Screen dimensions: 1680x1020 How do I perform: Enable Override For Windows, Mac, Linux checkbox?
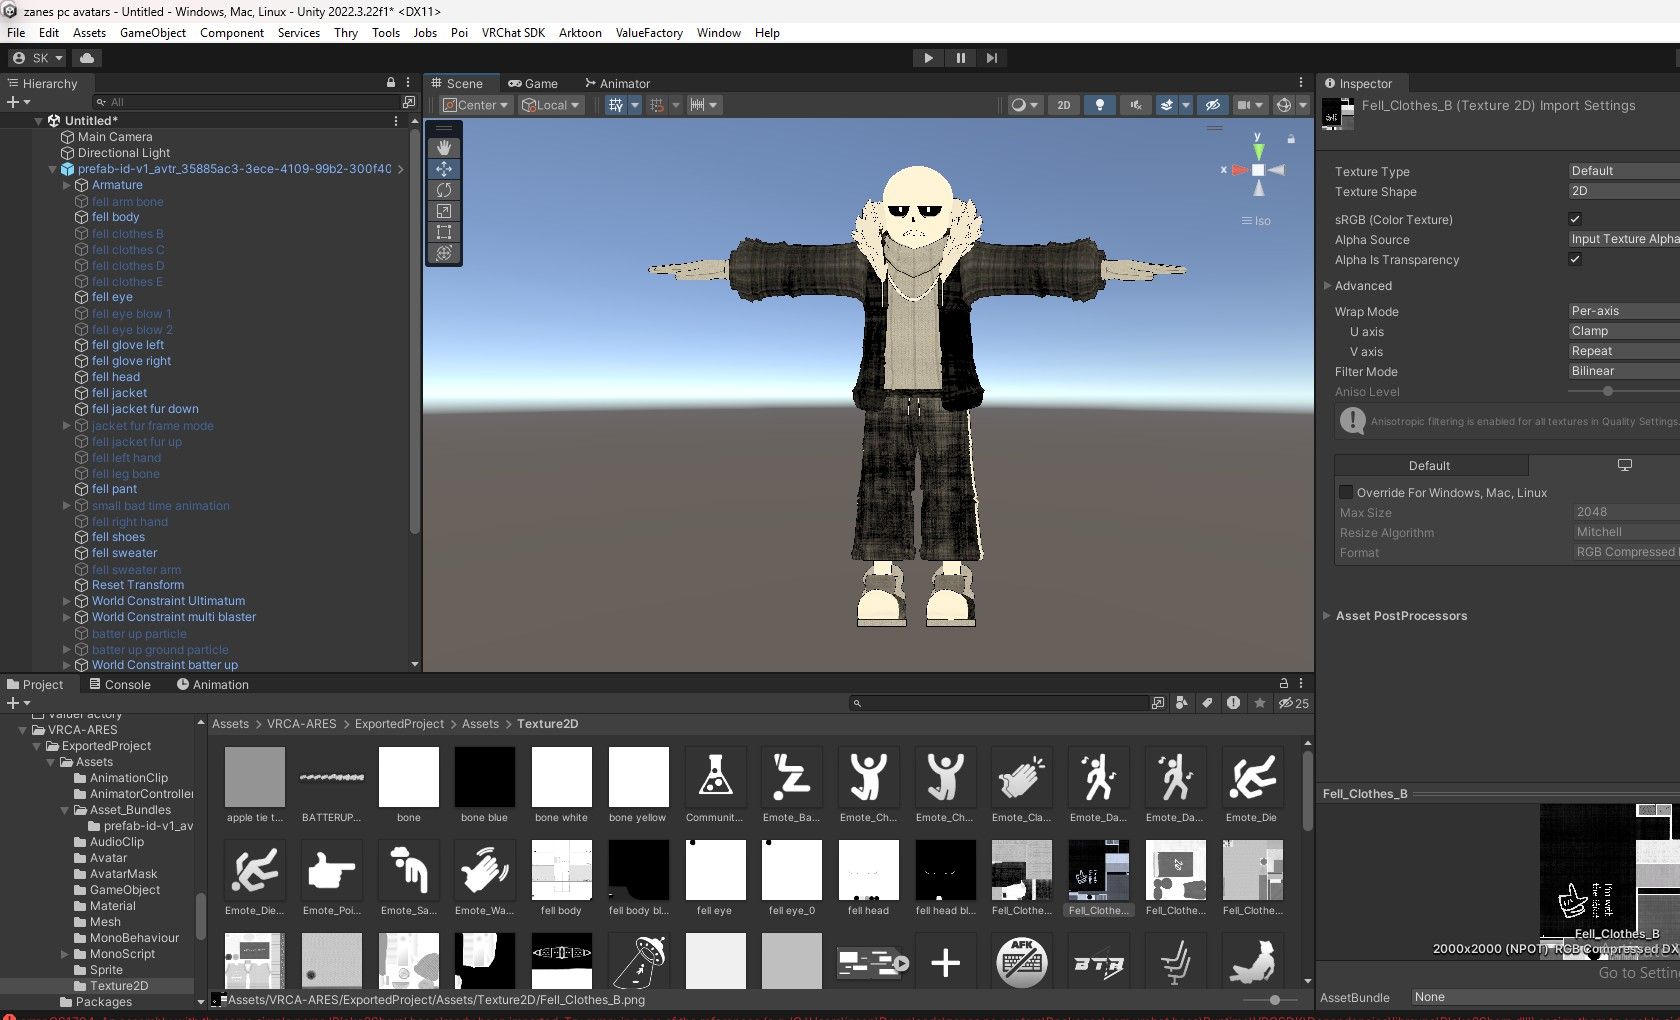point(1346,492)
